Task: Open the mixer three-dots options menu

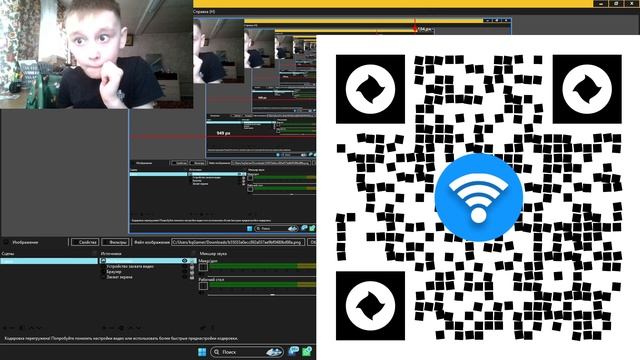Action: point(212,328)
